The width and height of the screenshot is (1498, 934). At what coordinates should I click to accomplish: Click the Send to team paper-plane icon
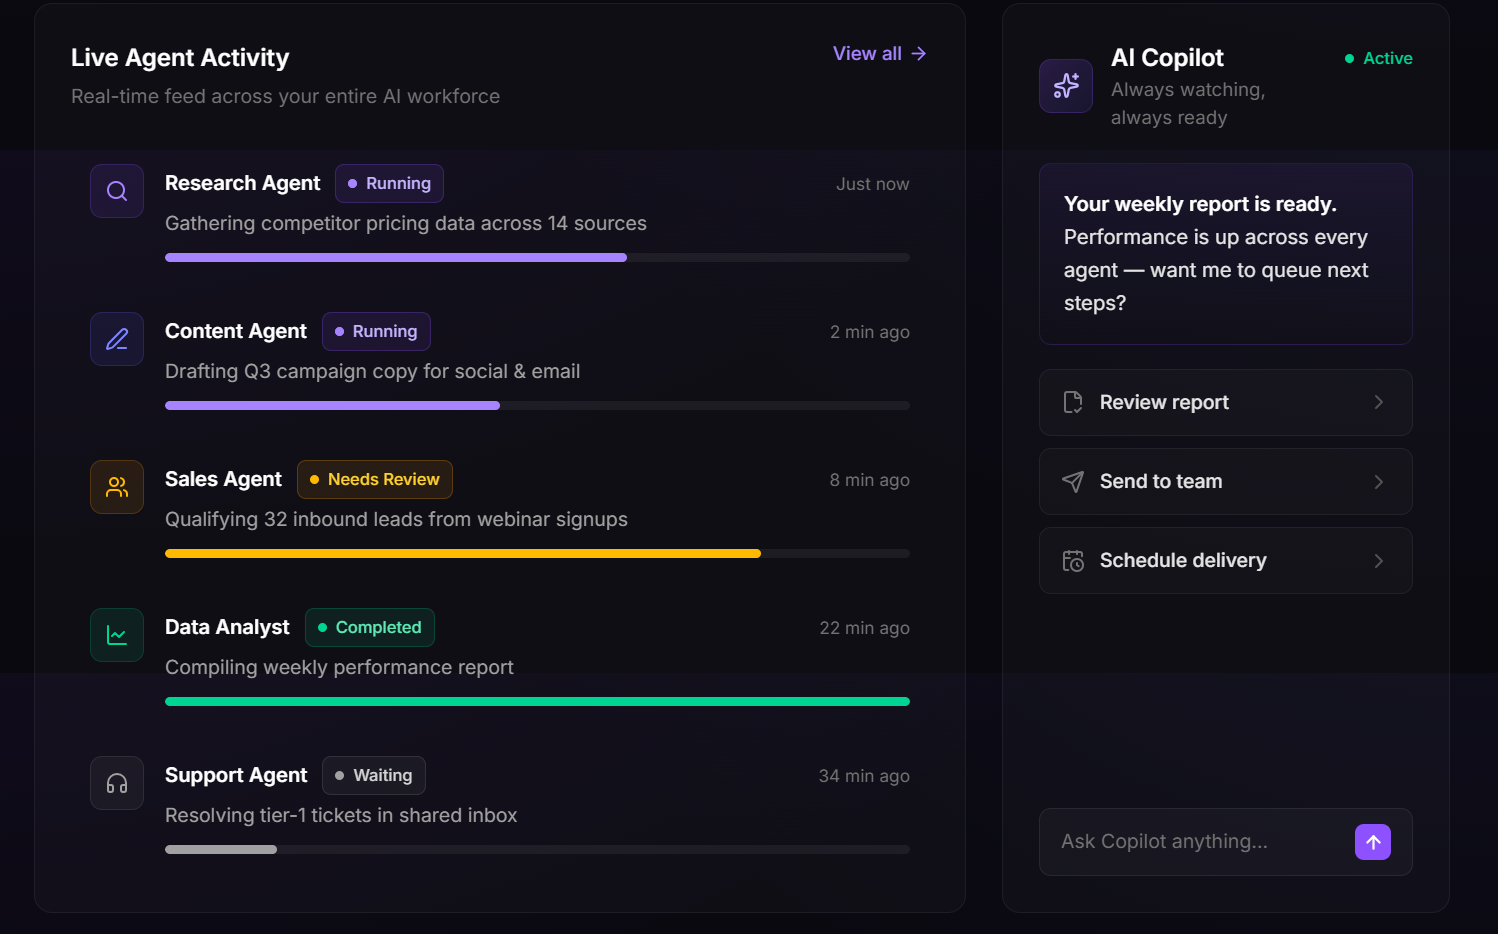pyautogui.click(x=1073, y=481)
